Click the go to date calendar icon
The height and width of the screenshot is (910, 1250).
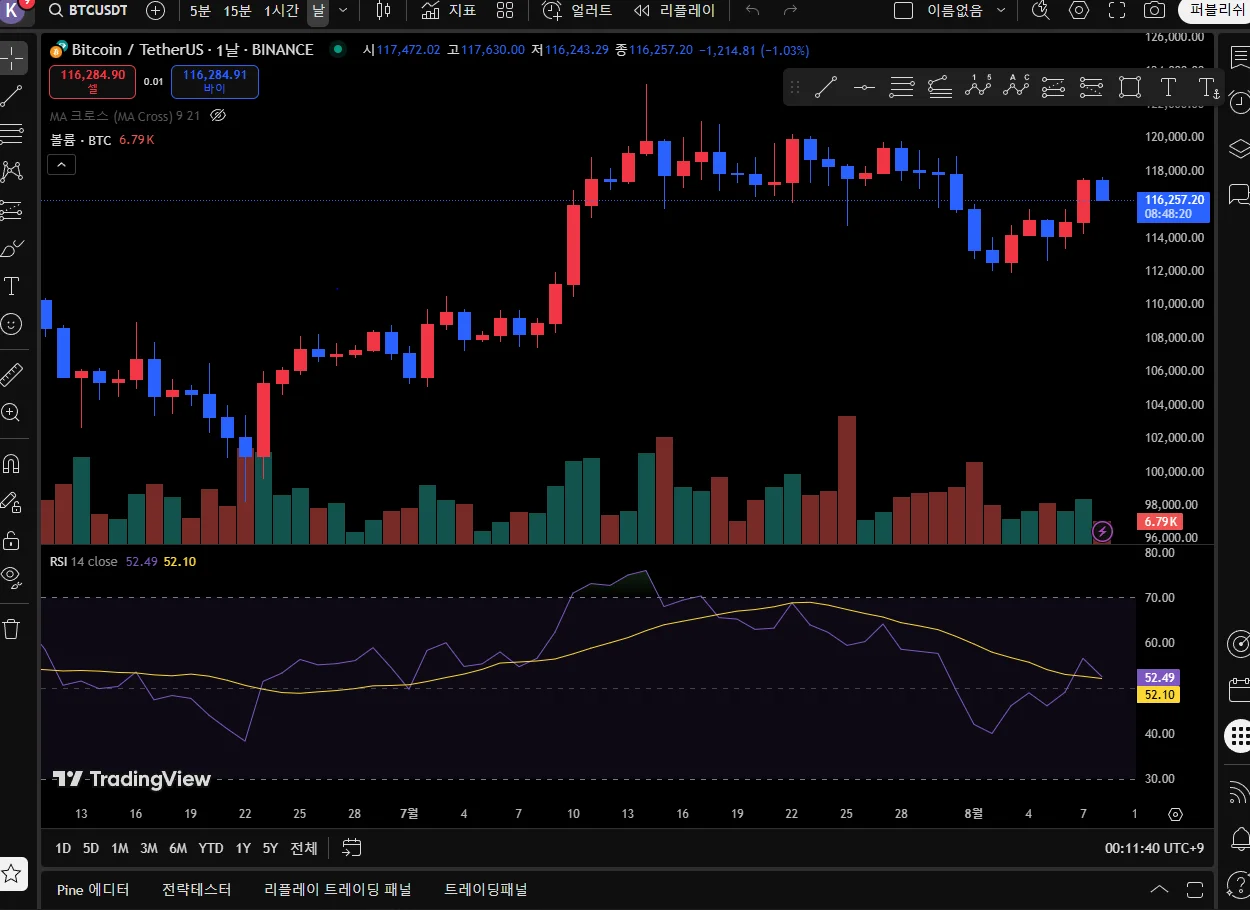click(351, 848)
